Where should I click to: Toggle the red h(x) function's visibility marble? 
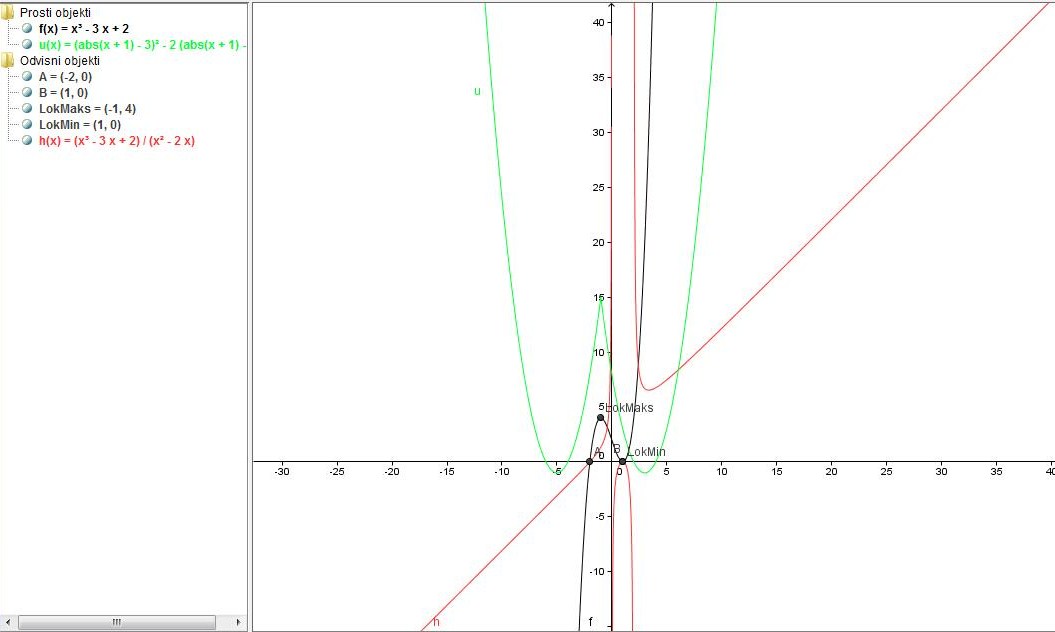click(x=26, y=140)
